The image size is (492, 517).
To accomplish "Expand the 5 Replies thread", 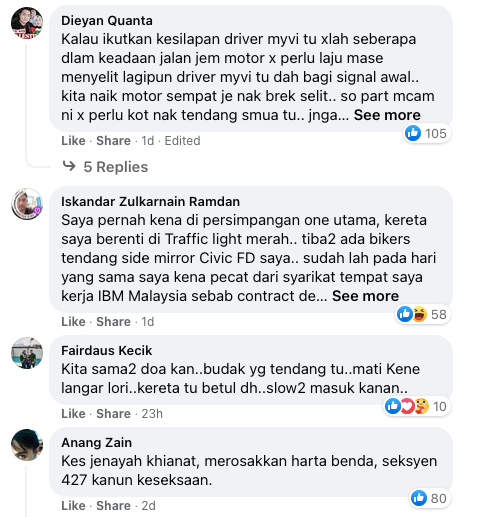I will click(x=115, y=167).
